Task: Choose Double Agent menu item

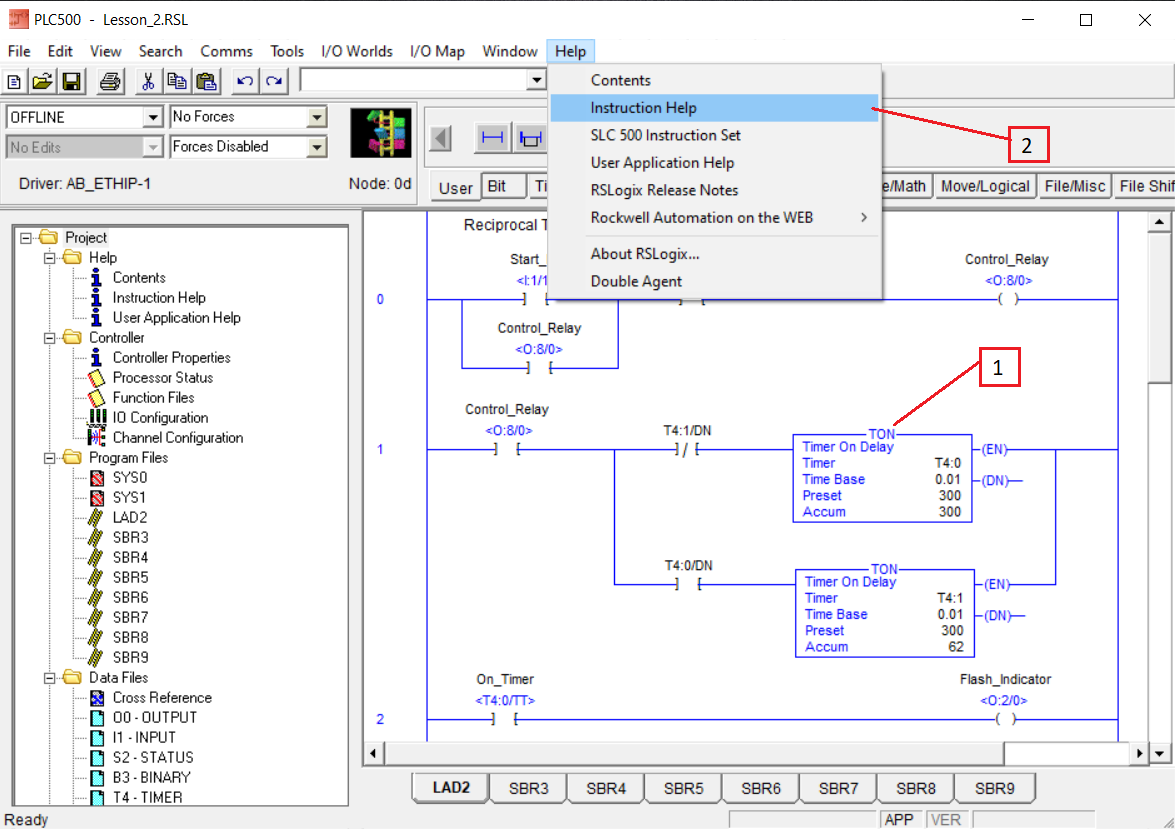Action: [x=715, y=282]
